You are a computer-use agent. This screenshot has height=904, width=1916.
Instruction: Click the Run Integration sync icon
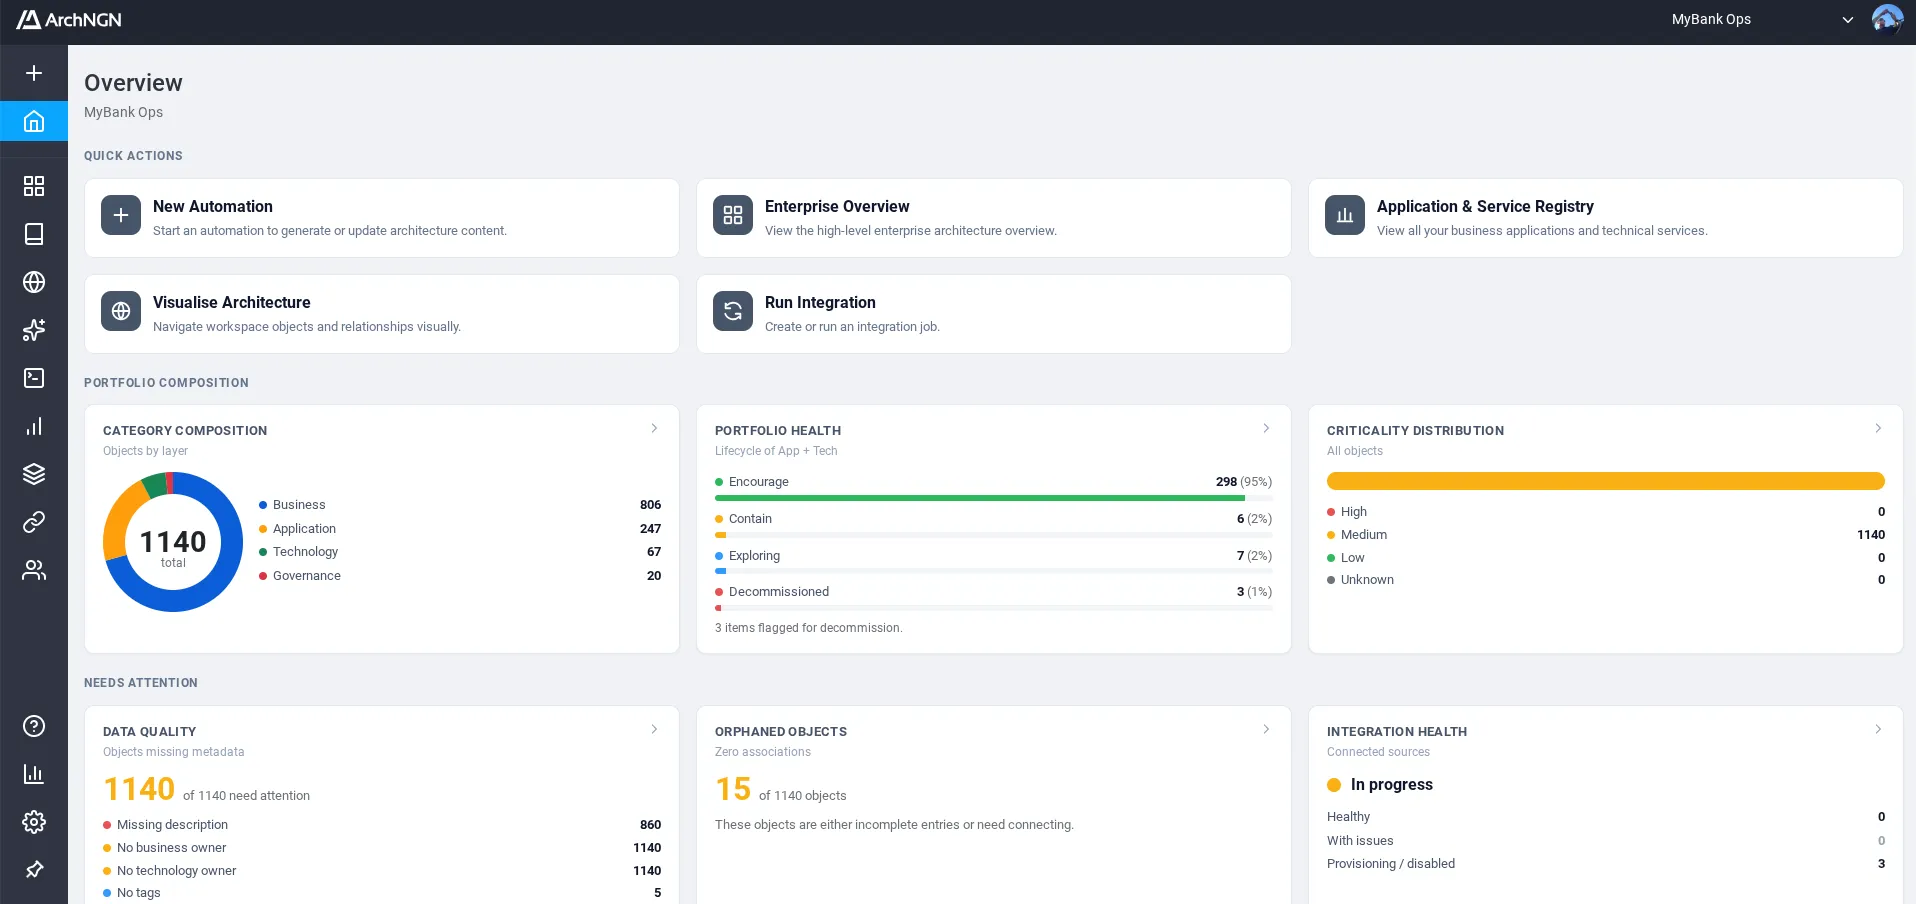click(x=733, y=311)
